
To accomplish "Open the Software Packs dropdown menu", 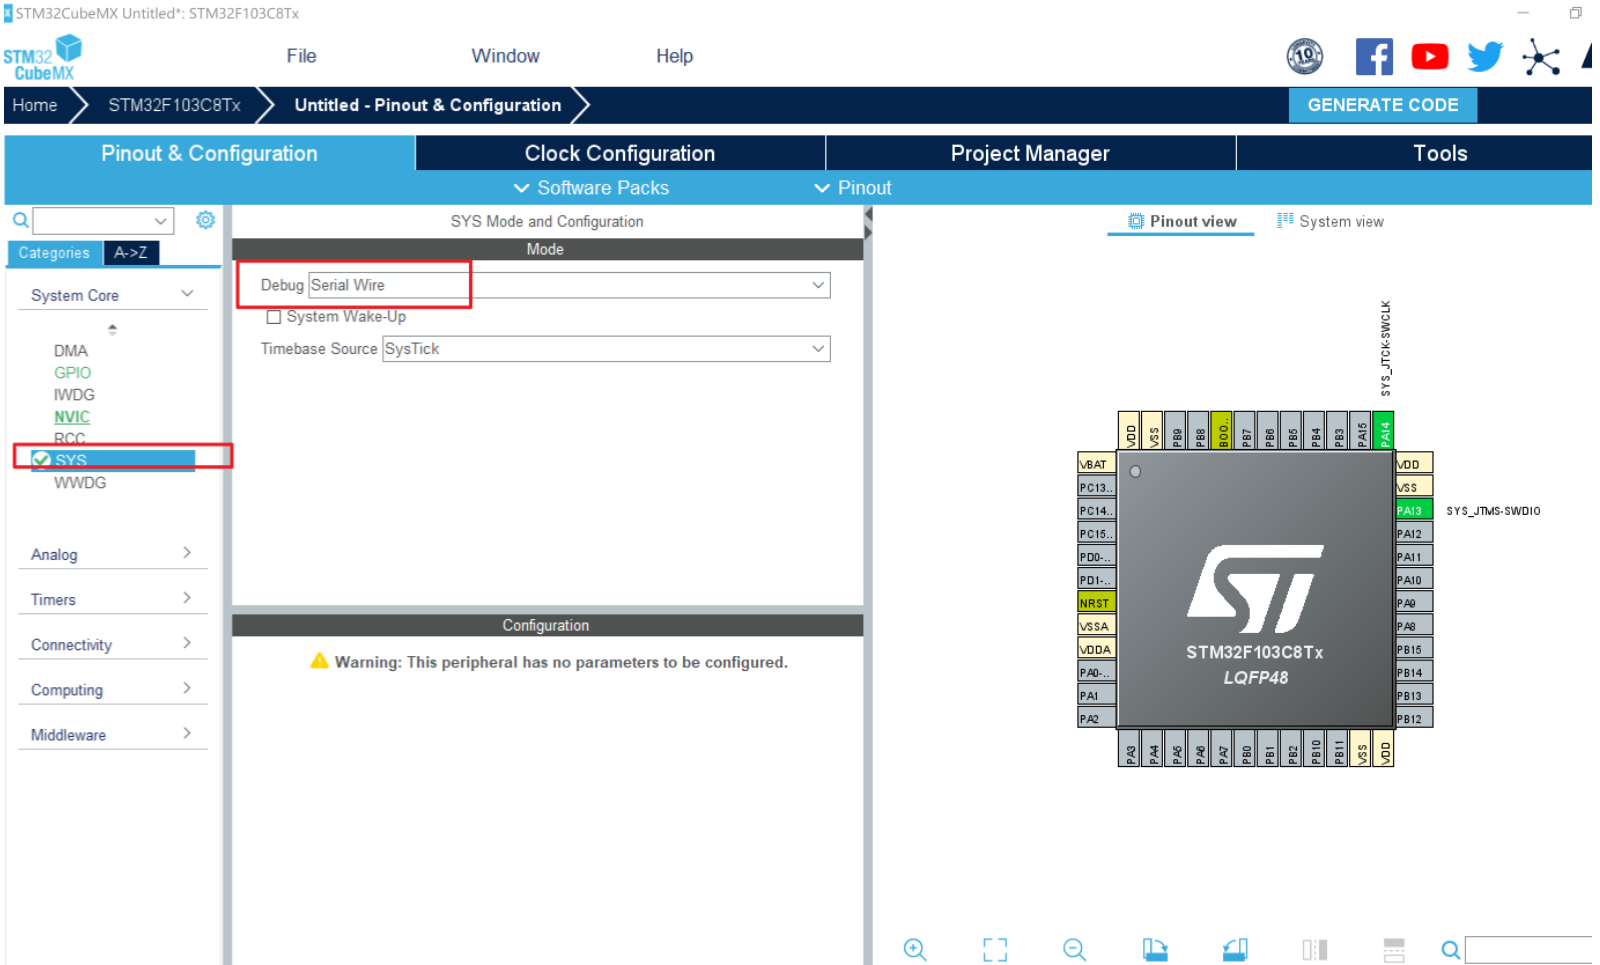I will [591, 188].
